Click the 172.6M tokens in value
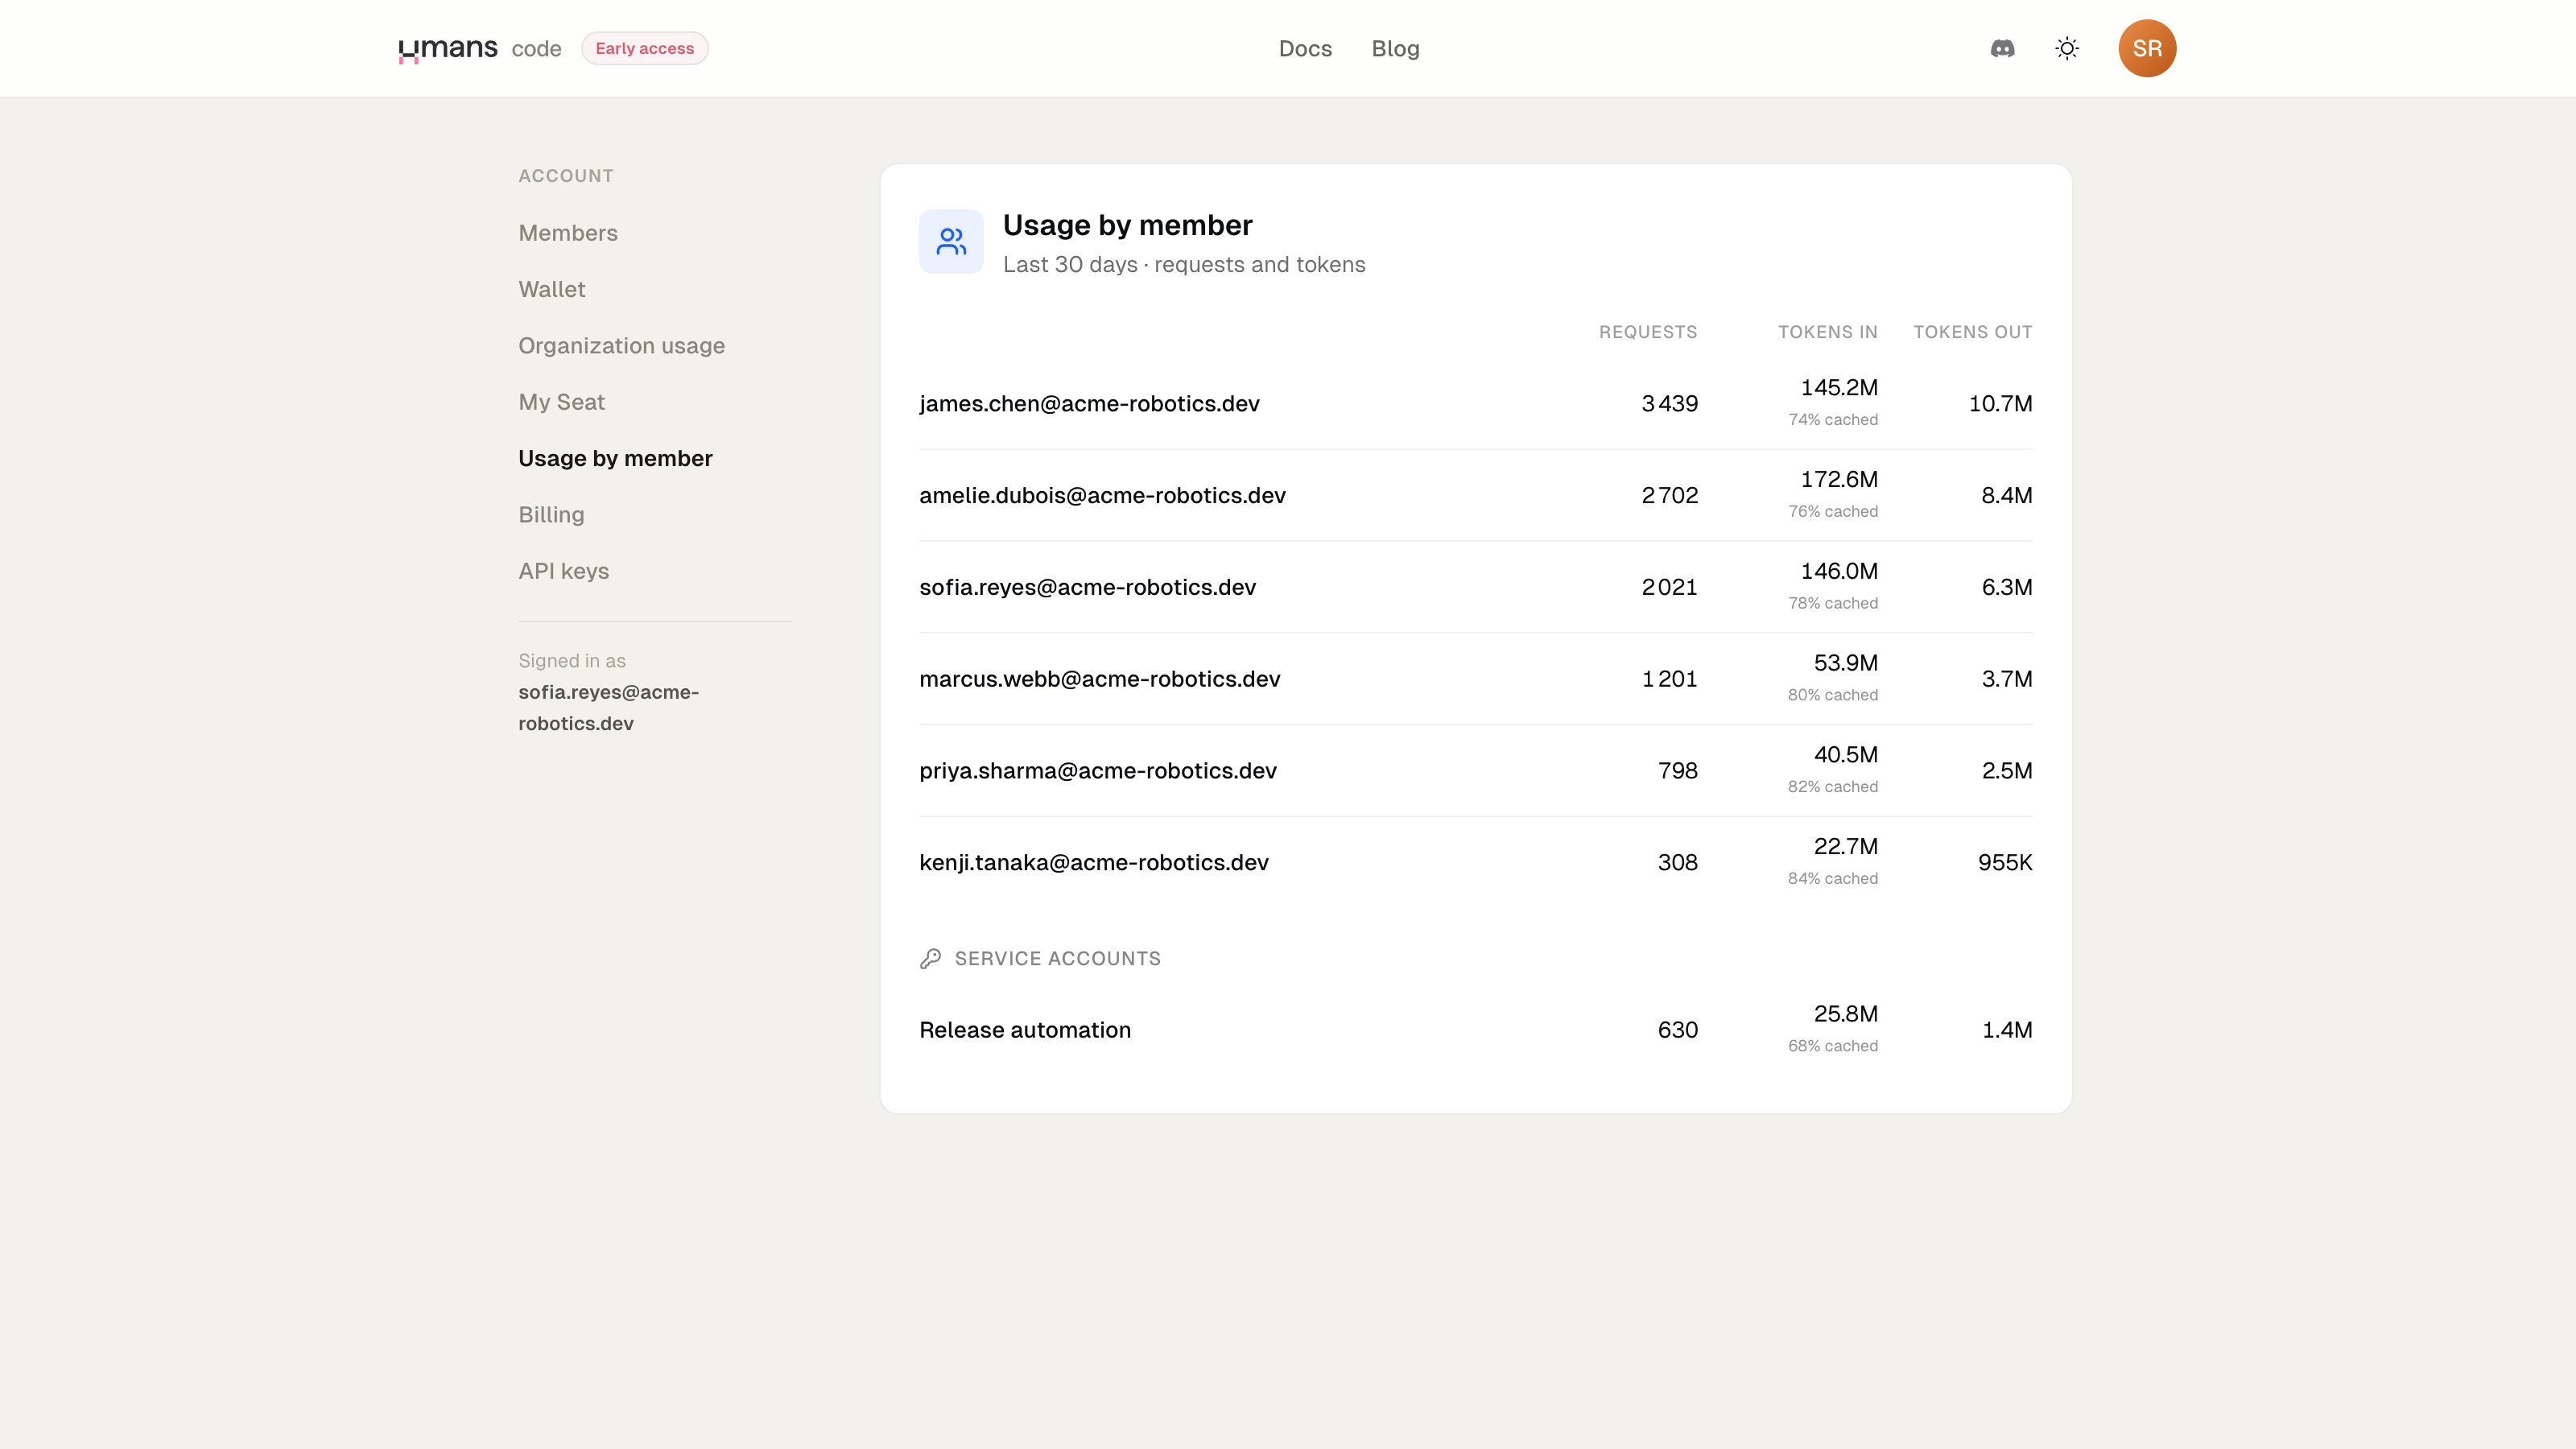This screenshot has width=2576, height=1449. [x=1838, y=479]
